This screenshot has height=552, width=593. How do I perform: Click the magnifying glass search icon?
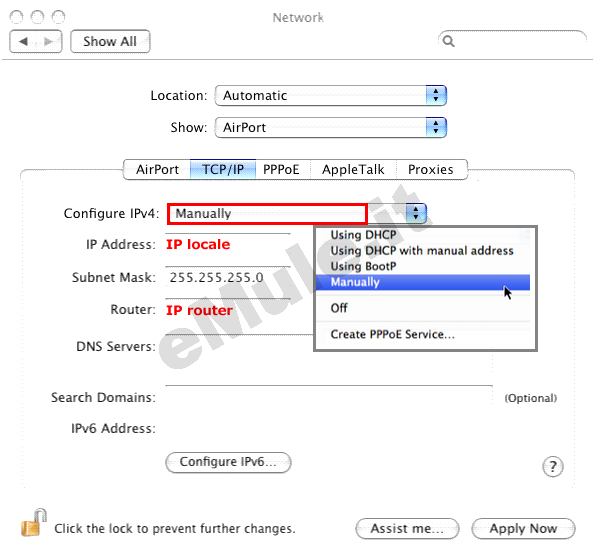point(449,41)
